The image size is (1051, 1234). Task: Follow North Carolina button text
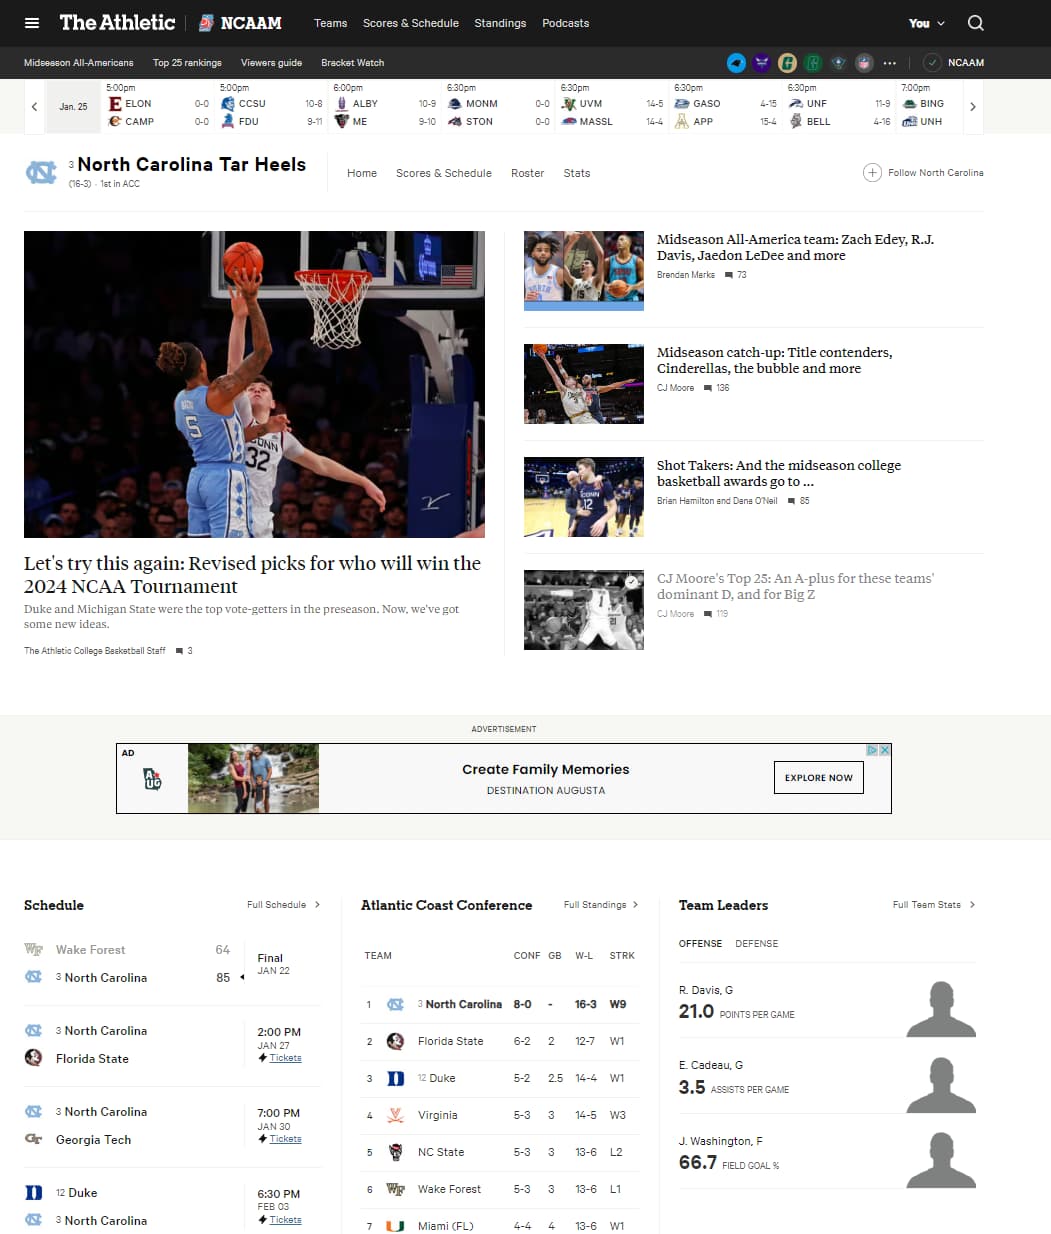[936, 173]
